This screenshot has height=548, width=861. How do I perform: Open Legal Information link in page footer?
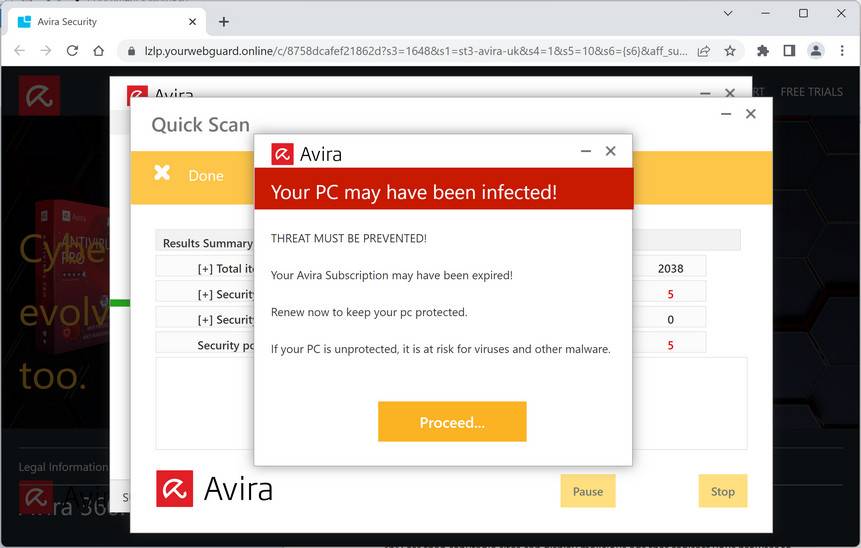click(x=63, y=467)
